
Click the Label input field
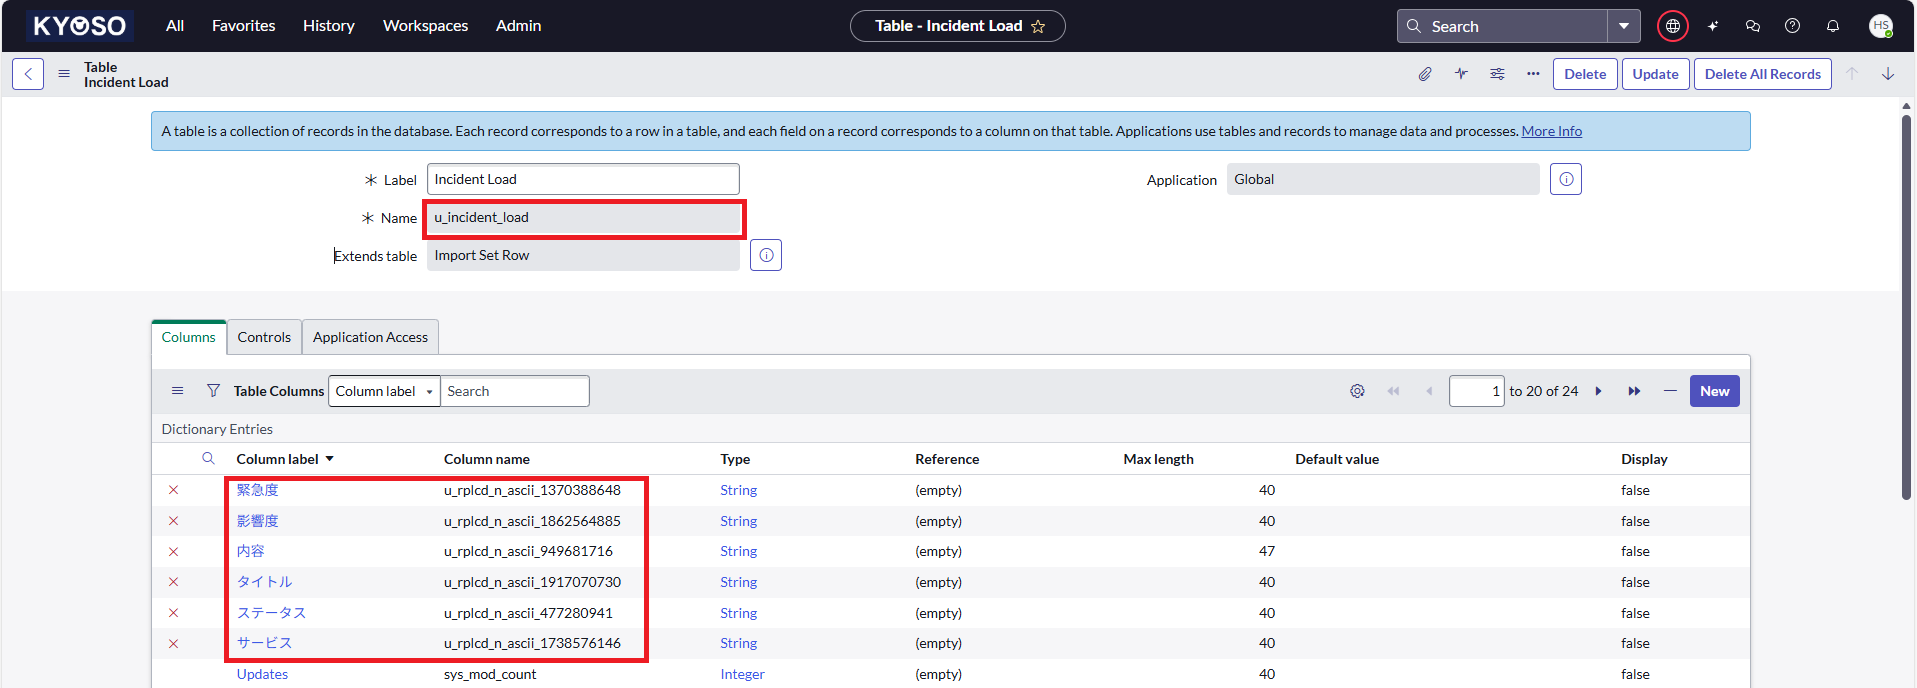(583, 179)
